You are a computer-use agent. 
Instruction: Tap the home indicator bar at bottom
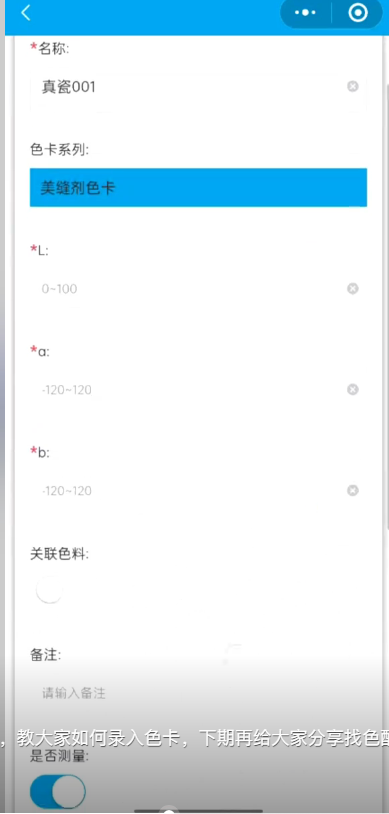(x=198, y=811)
